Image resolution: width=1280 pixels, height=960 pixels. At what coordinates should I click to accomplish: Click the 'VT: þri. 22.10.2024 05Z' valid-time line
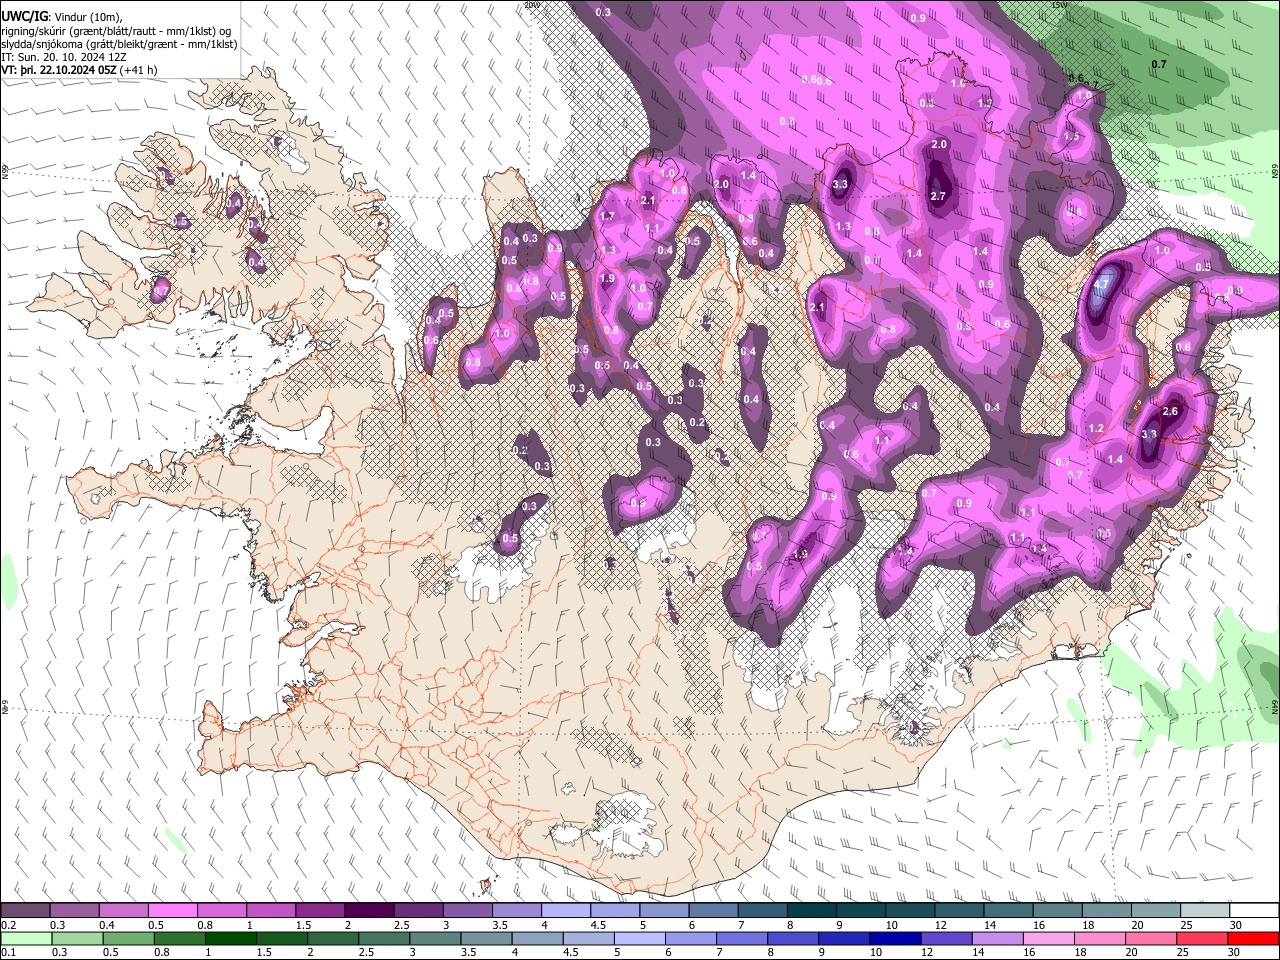(x=59, y=71)
